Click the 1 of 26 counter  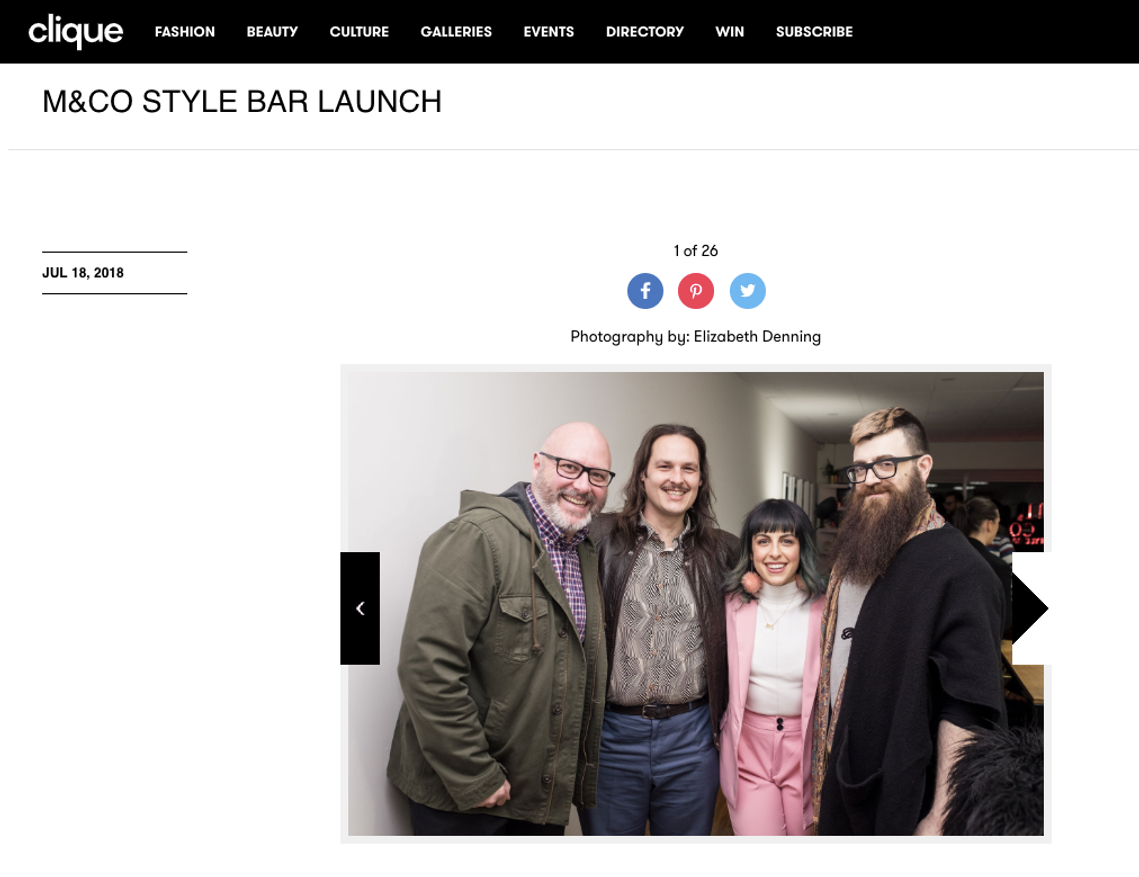tap(696, 251)
